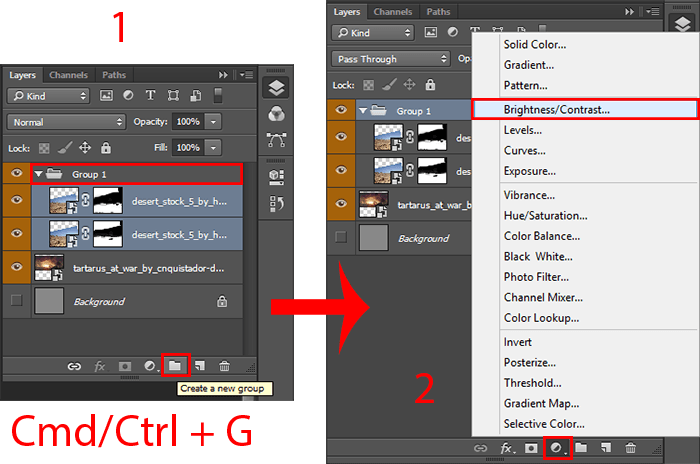The height and width of the screenshot is (464, 700).
Task: Choose Curves from the adjustment menu
Action: (524, 151)
